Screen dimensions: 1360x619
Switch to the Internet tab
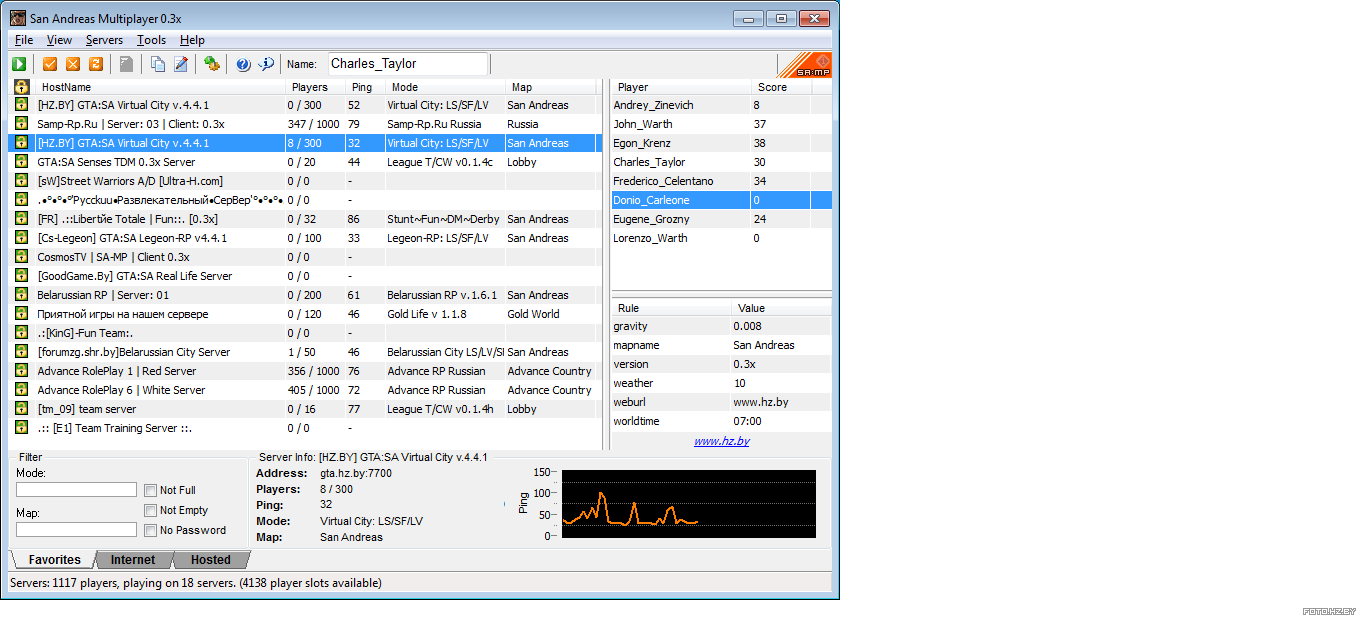(133, 560)
